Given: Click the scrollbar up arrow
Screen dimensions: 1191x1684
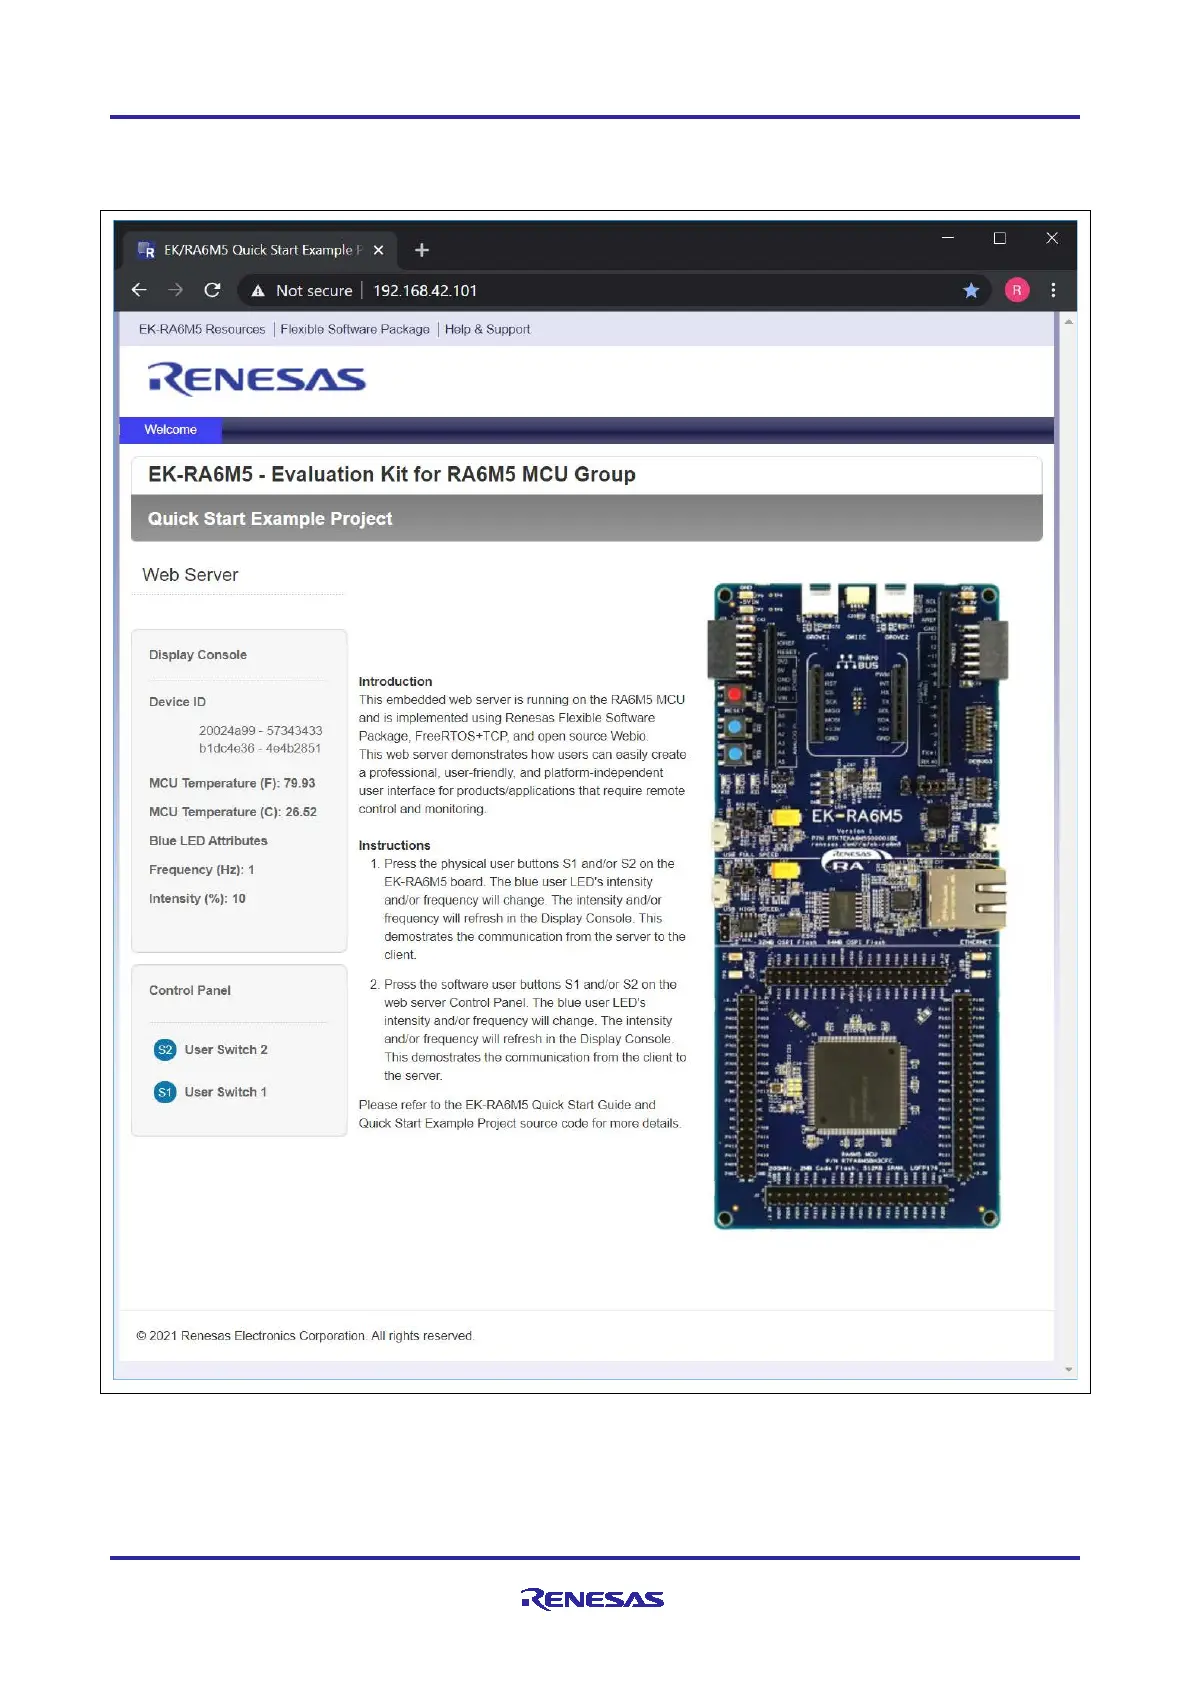Looking at the screenshot, I should point(1069,322).
